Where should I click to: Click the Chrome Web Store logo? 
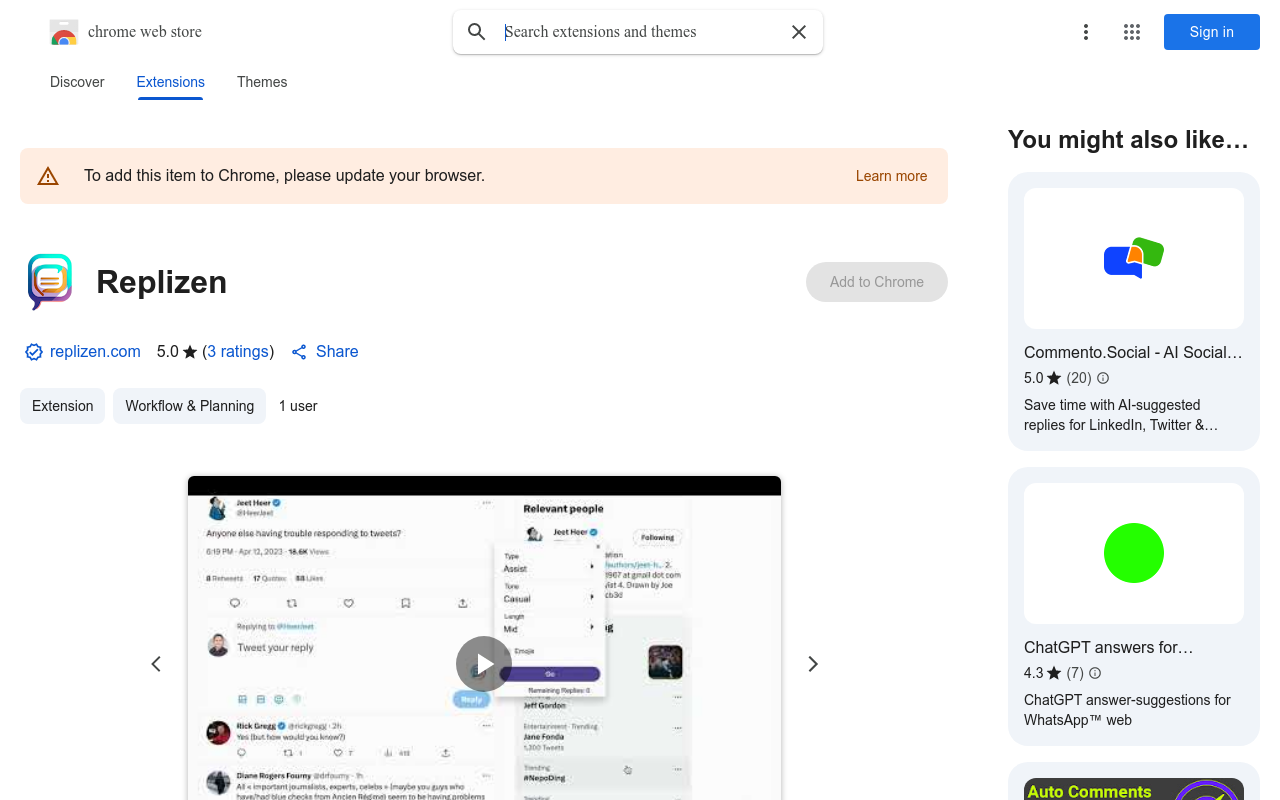pos(64,32)
